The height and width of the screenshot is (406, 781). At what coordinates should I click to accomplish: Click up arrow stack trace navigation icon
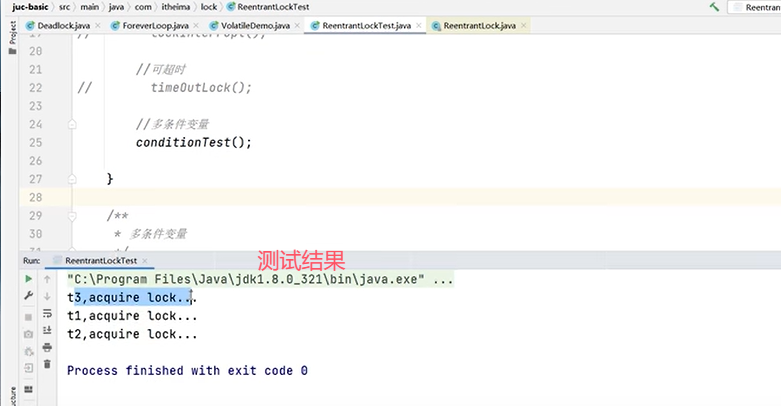[x=47, y=279]
